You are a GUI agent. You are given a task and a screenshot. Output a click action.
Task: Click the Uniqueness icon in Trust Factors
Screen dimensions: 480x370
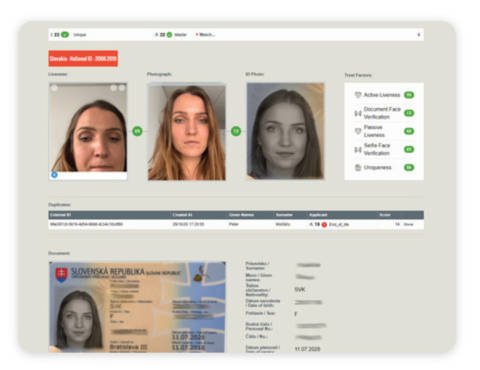tap(358, 167)
